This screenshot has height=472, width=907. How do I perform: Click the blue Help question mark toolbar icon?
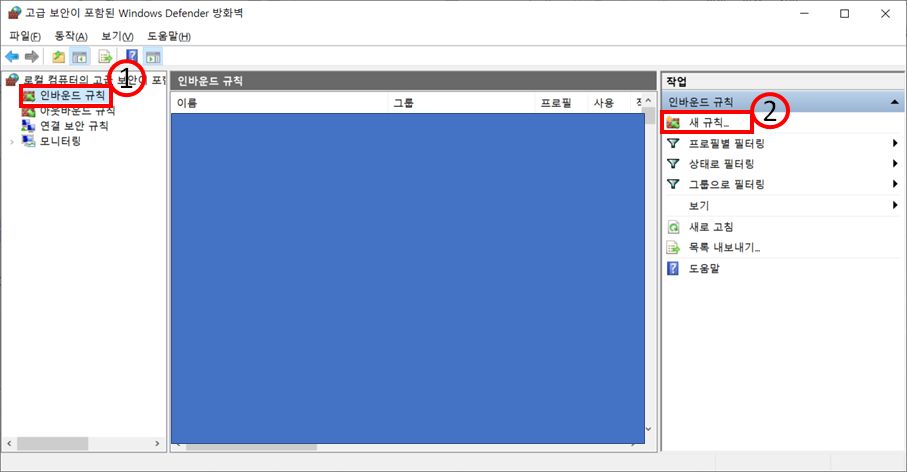click(132, 57)
